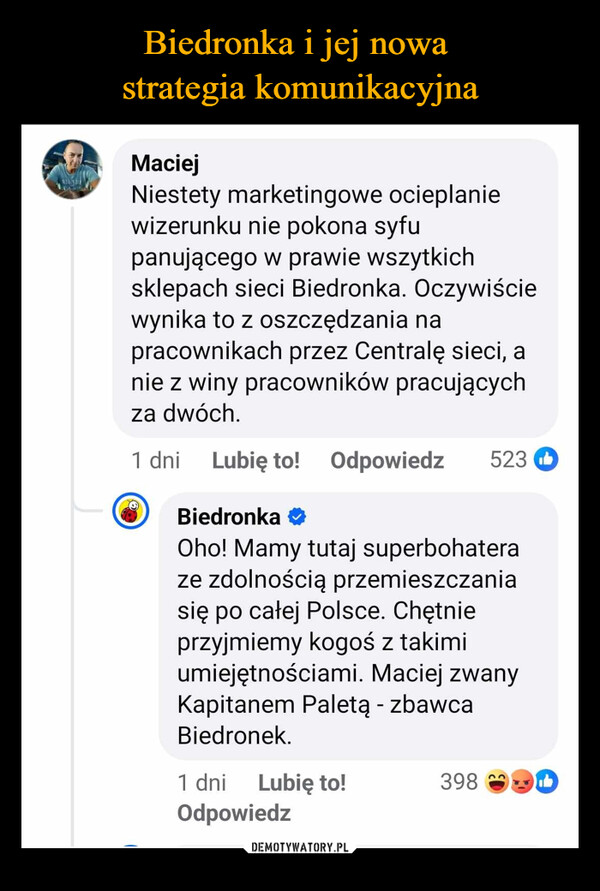Click the yellow title about Biedronka's strategy
600x891 pixels.
point(299,66)
